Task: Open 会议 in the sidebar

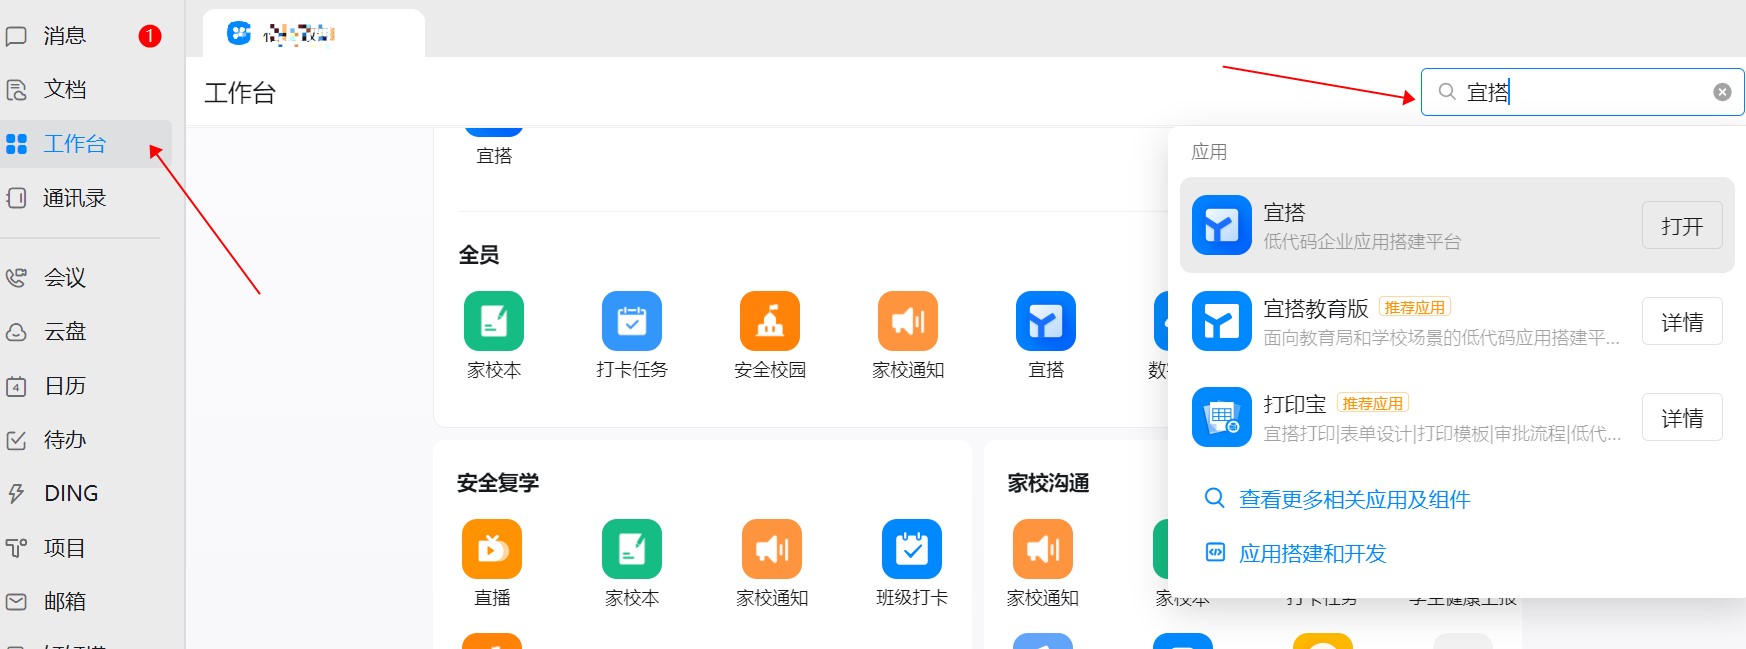Action: [x=64, y=278]
